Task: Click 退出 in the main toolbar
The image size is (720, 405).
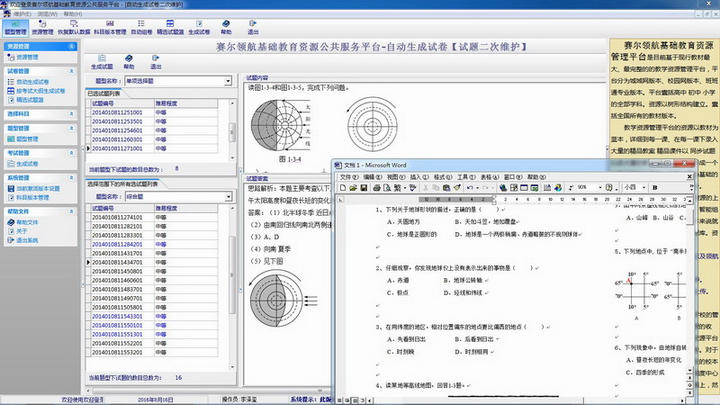Action: click(253, 27)
